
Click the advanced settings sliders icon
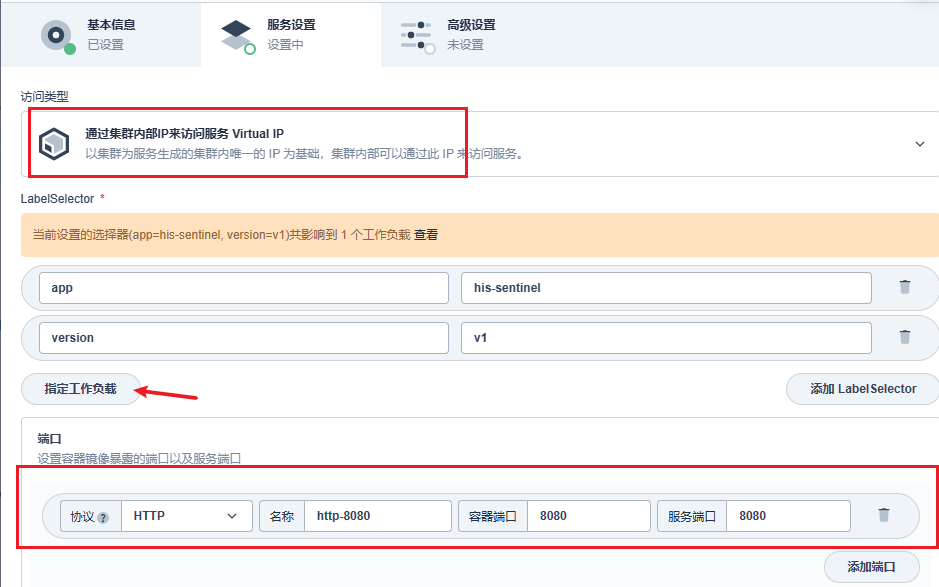417,34
